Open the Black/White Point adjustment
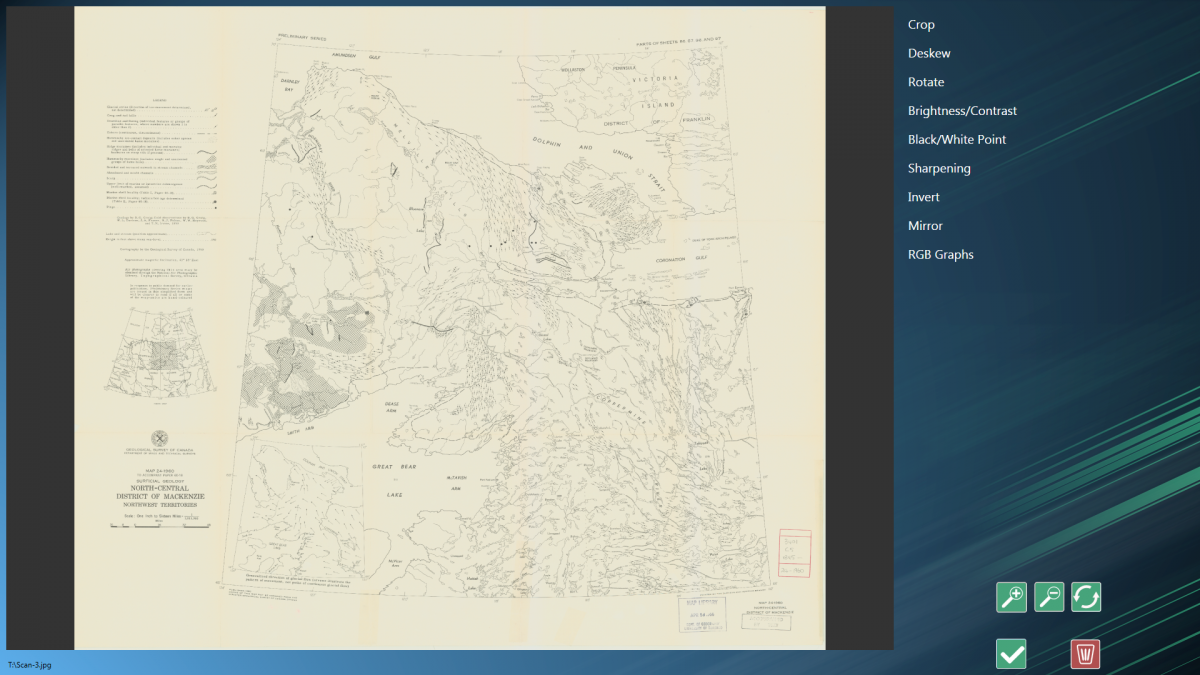 (958, 139)
